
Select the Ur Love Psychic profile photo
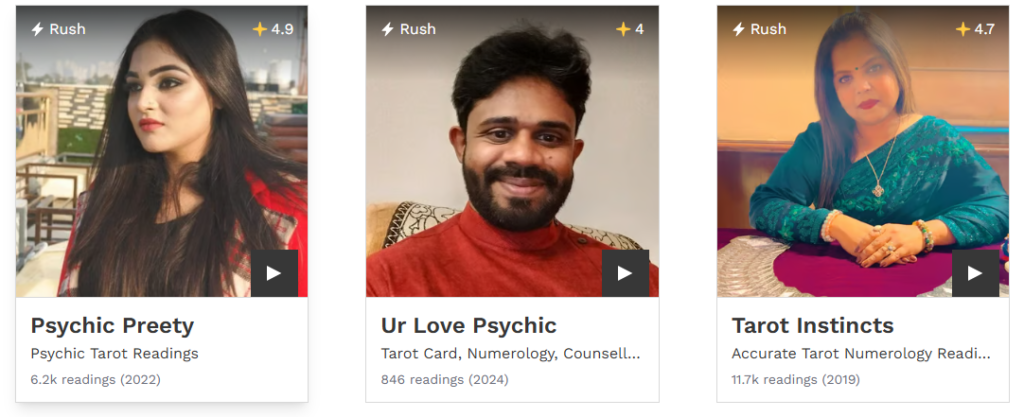(512, 151)
